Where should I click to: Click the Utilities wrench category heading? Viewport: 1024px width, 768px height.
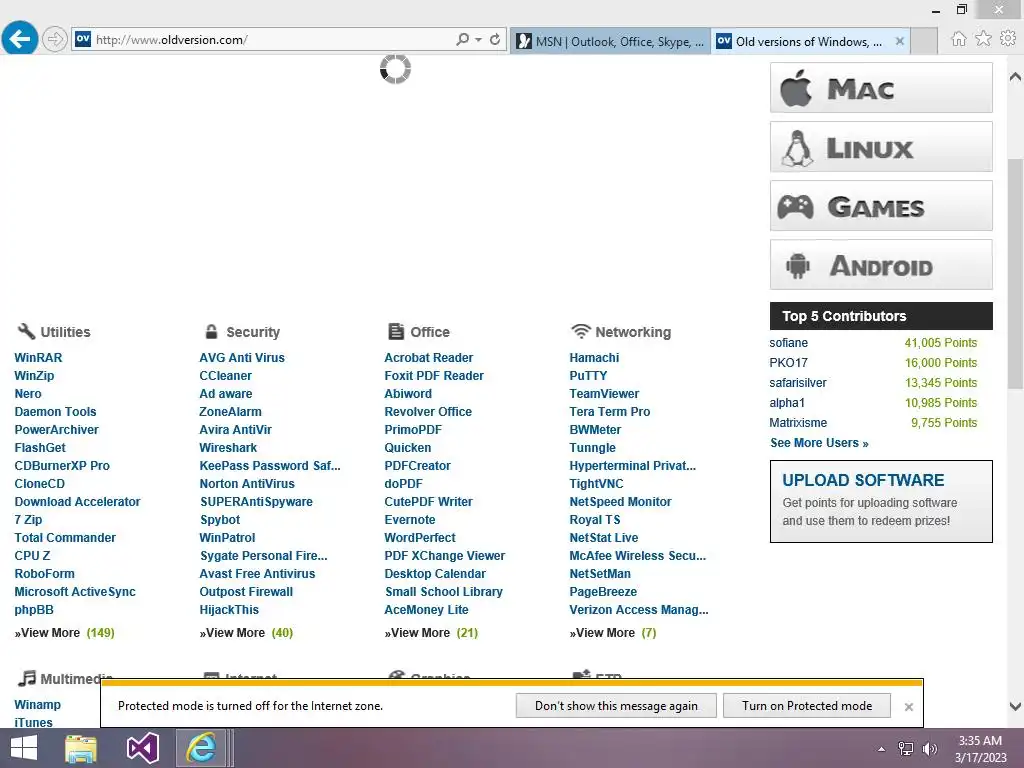[x=54, y=332]
